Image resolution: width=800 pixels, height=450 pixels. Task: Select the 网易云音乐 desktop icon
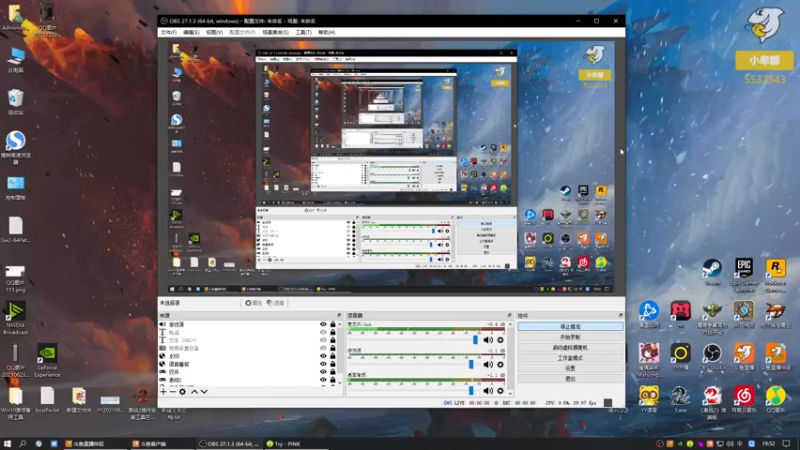click(744, 399)
